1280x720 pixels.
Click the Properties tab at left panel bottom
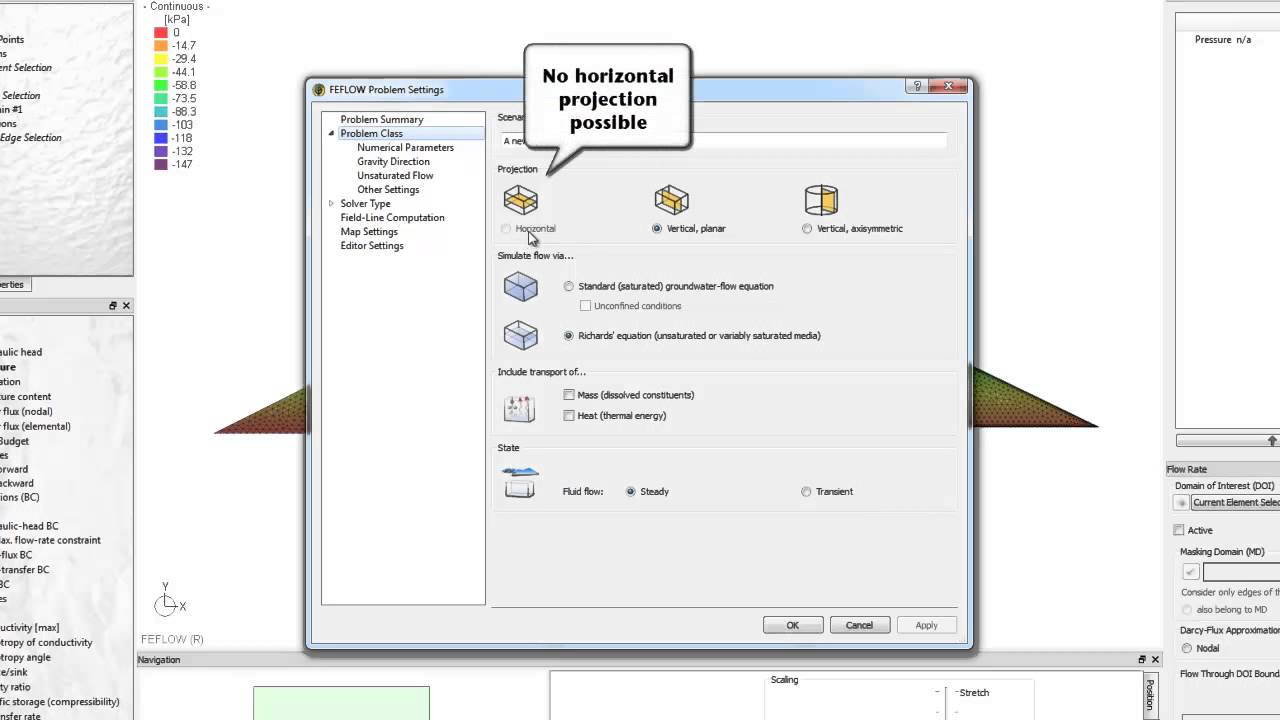(x=14, y=285)
